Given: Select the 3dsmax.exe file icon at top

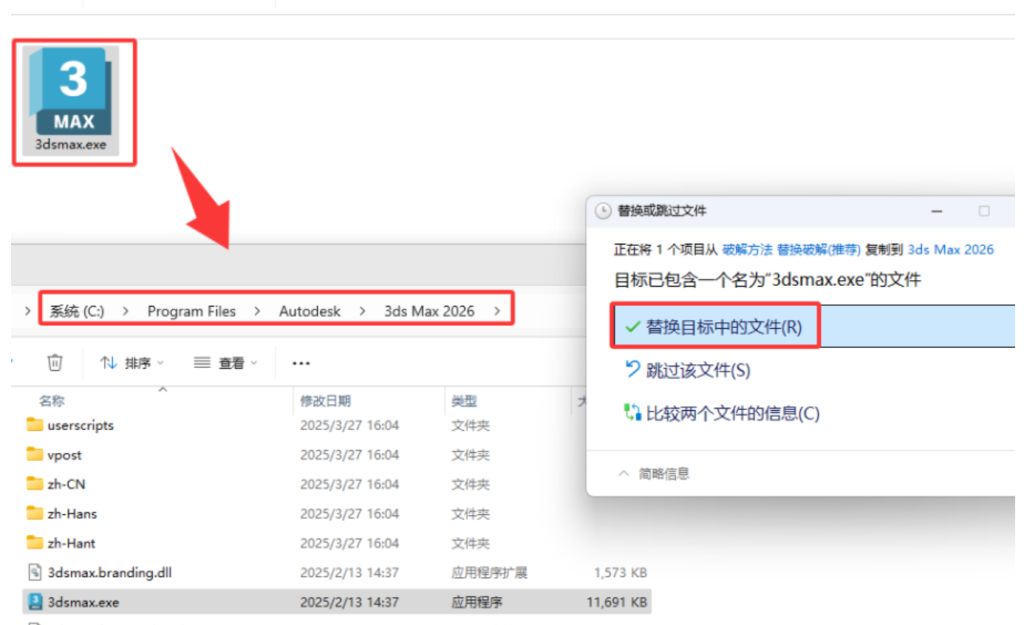Looking at the screenshot, I should click(71, 101).
